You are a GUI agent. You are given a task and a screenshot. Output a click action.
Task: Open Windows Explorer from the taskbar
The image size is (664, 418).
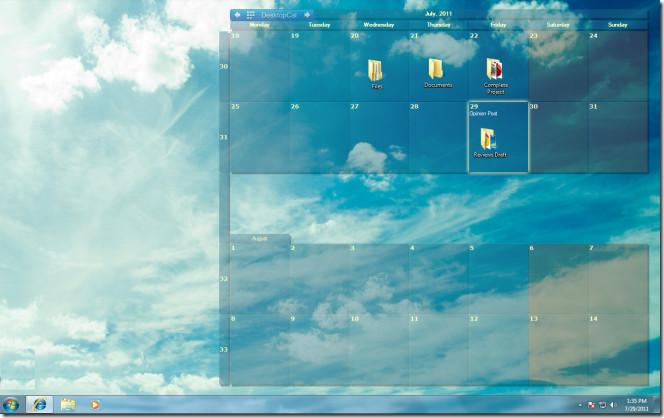point(68,405)
